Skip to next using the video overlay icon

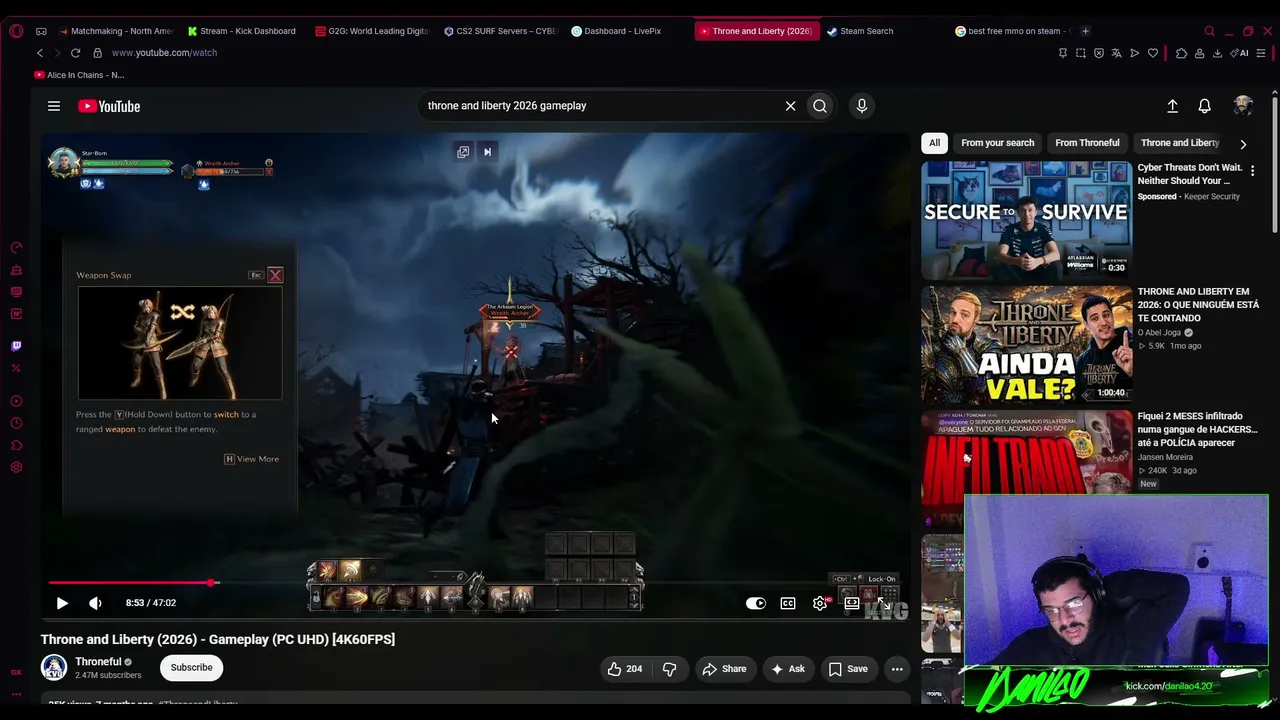(488, 152)
